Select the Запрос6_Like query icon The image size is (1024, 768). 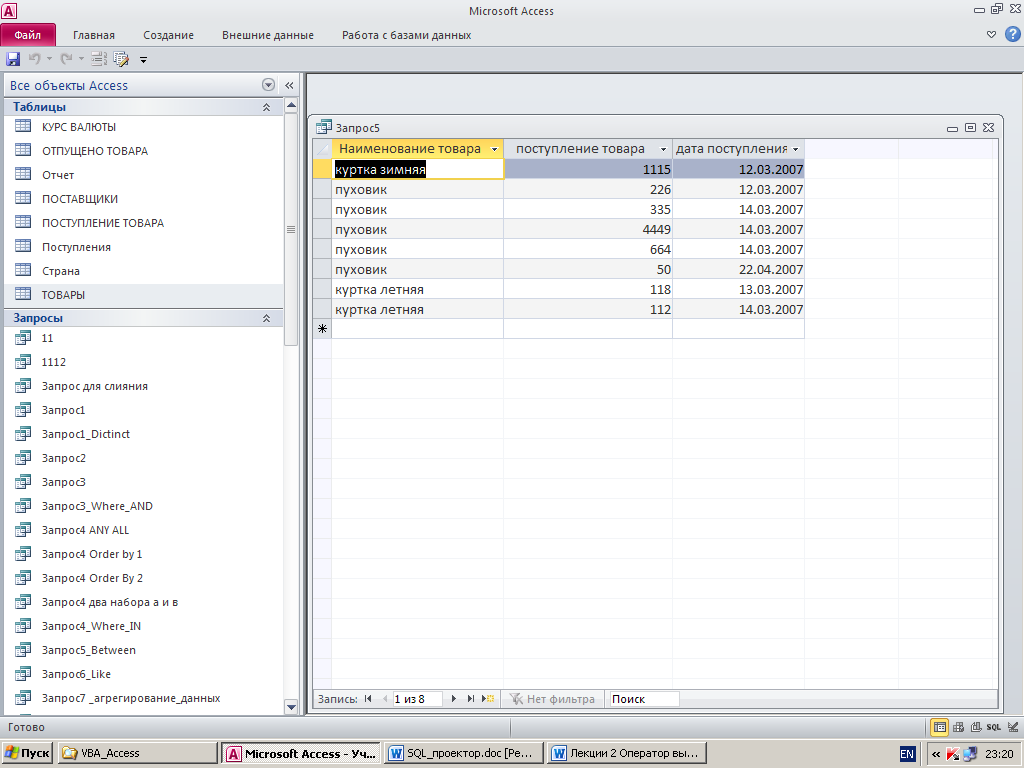23,673
